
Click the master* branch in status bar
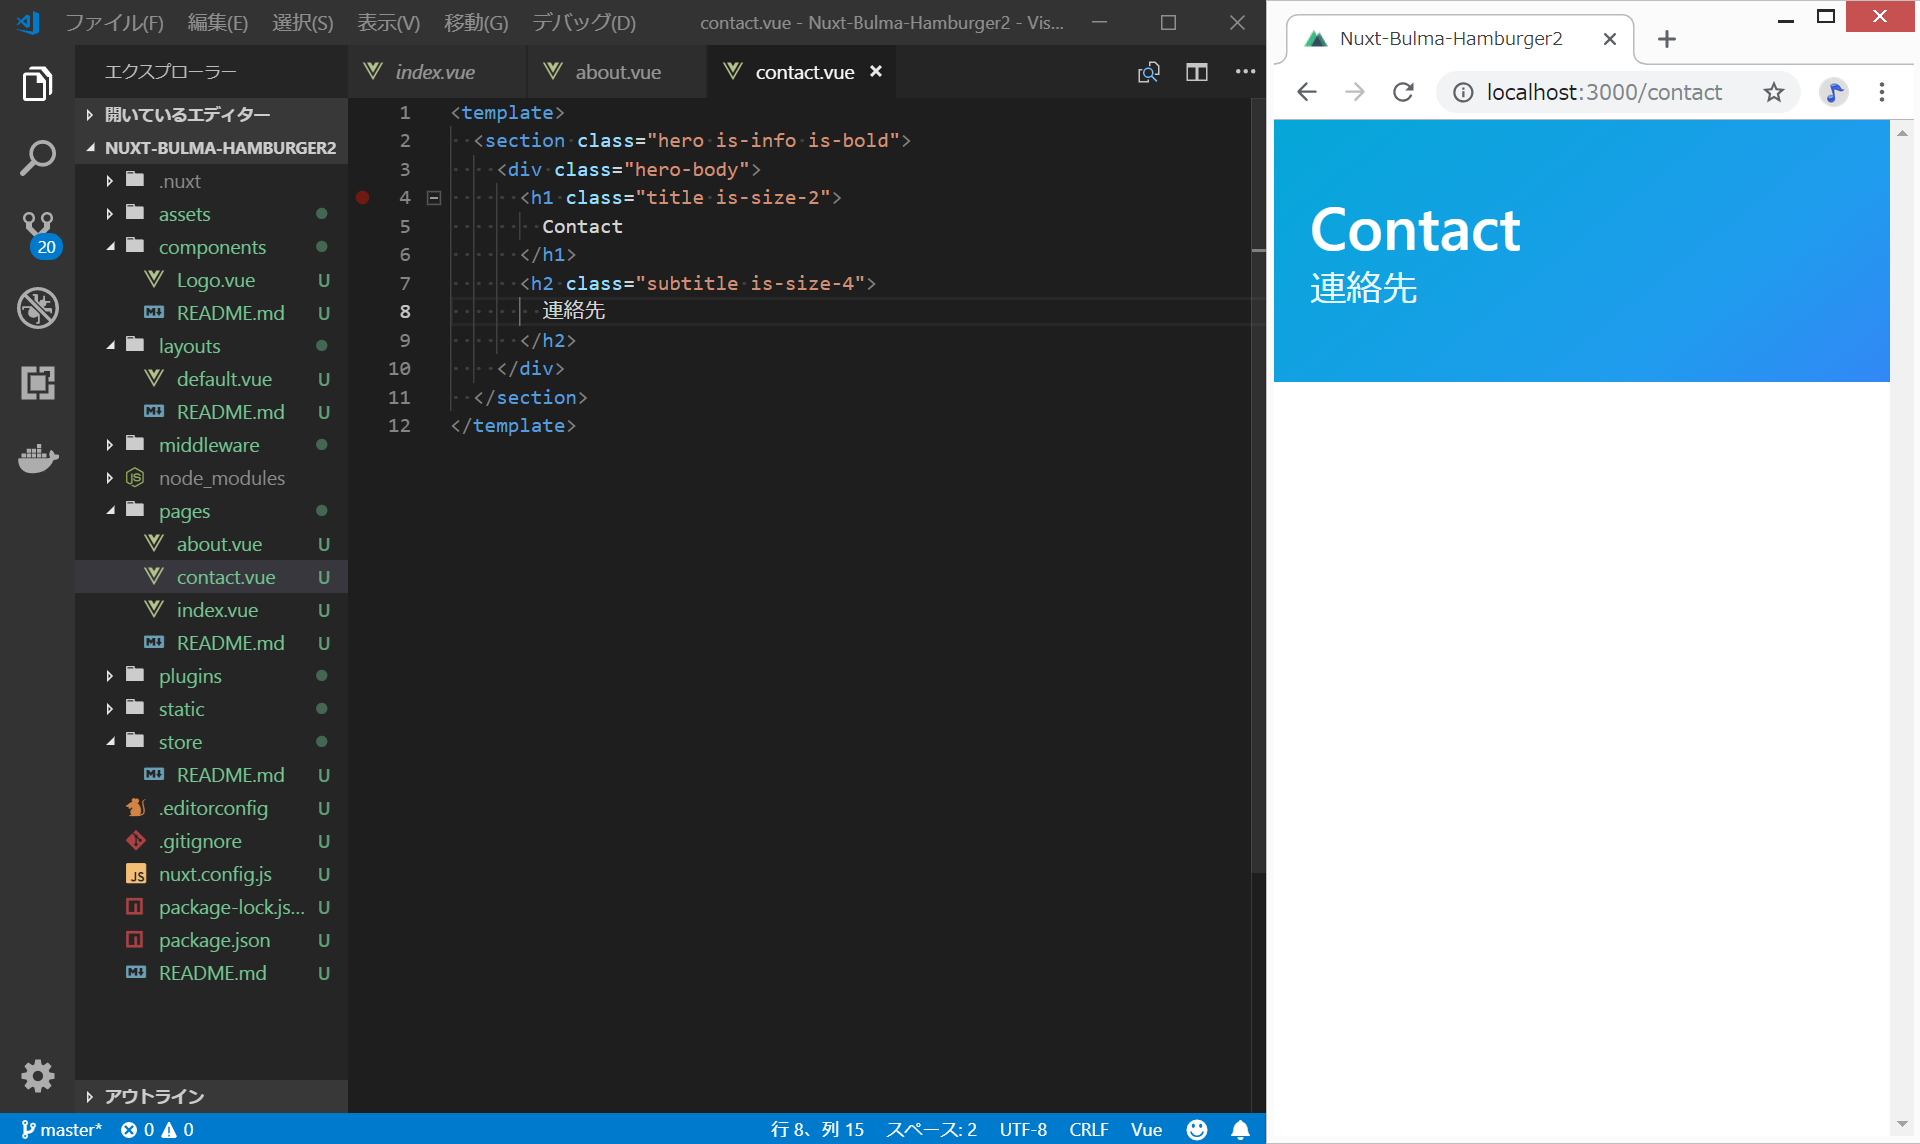click(62, 1129)
